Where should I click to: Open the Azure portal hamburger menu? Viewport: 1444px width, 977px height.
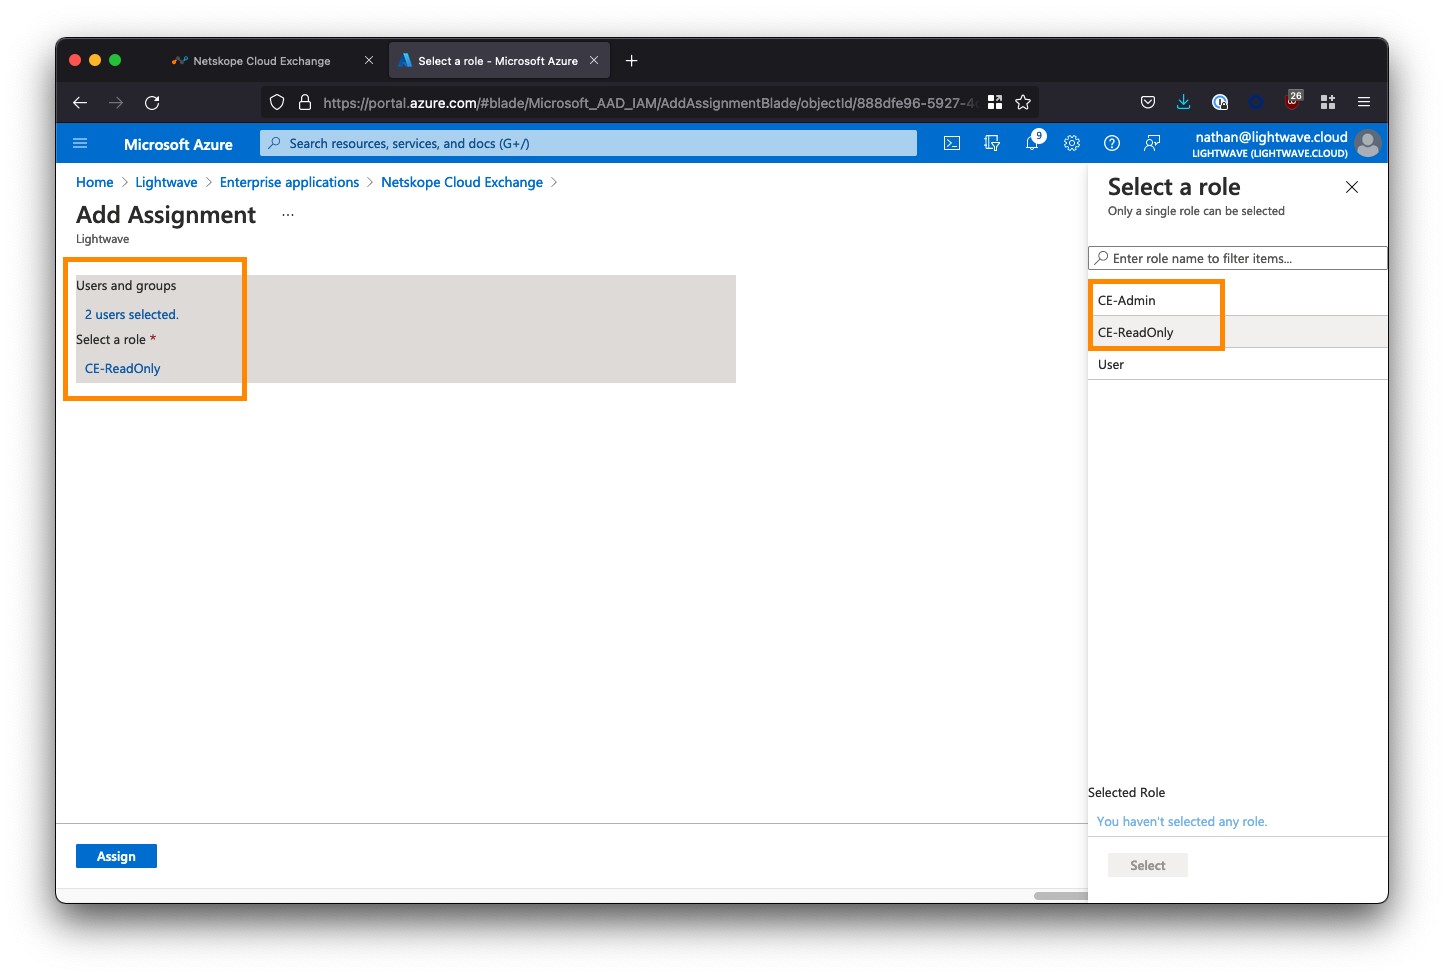pos(81,143)
